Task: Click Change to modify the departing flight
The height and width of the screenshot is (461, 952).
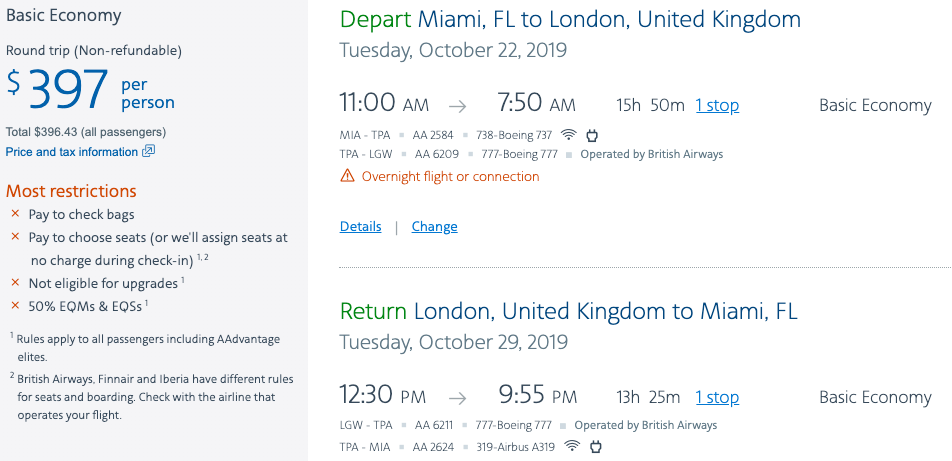Action: point(434,227)
